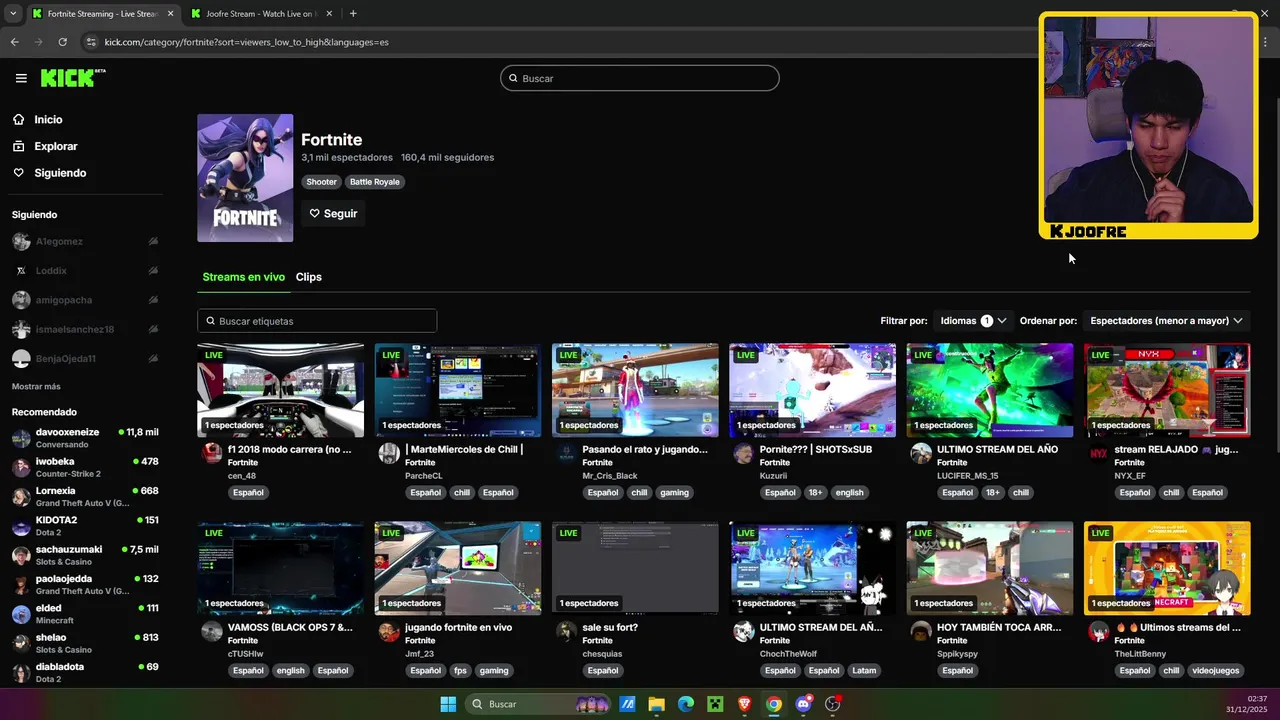Open davooxeneize recommended channel
The image size is (1280, 720).
coord(85,438)
